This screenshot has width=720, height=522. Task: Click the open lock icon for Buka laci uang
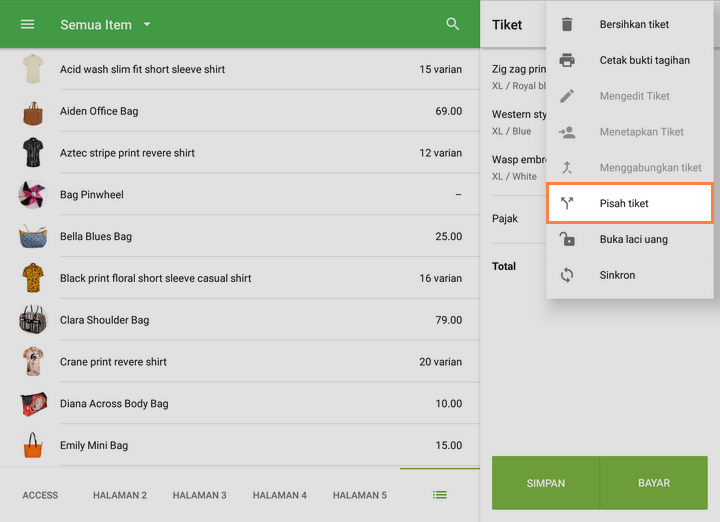point(567,239)
